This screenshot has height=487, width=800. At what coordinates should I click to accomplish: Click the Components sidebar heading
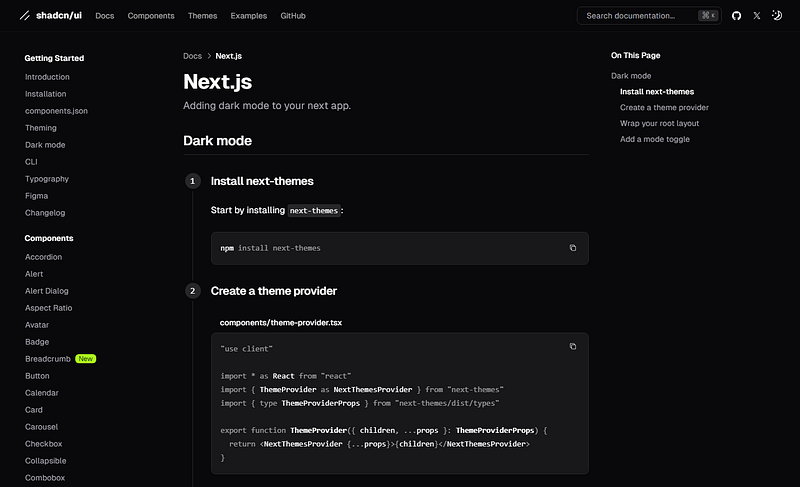[49, 238]
